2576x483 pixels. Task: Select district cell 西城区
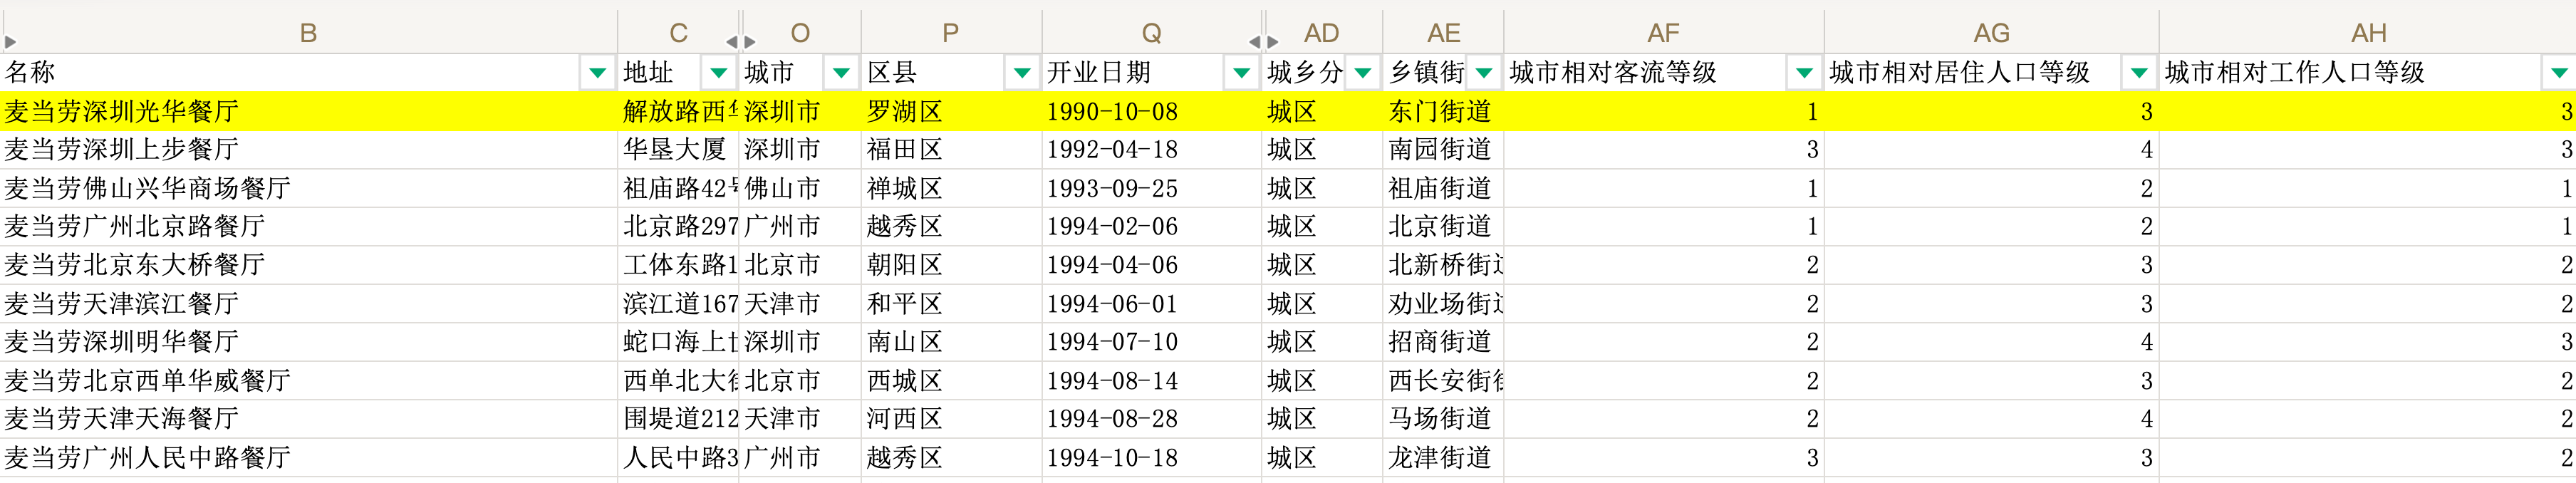951,380
